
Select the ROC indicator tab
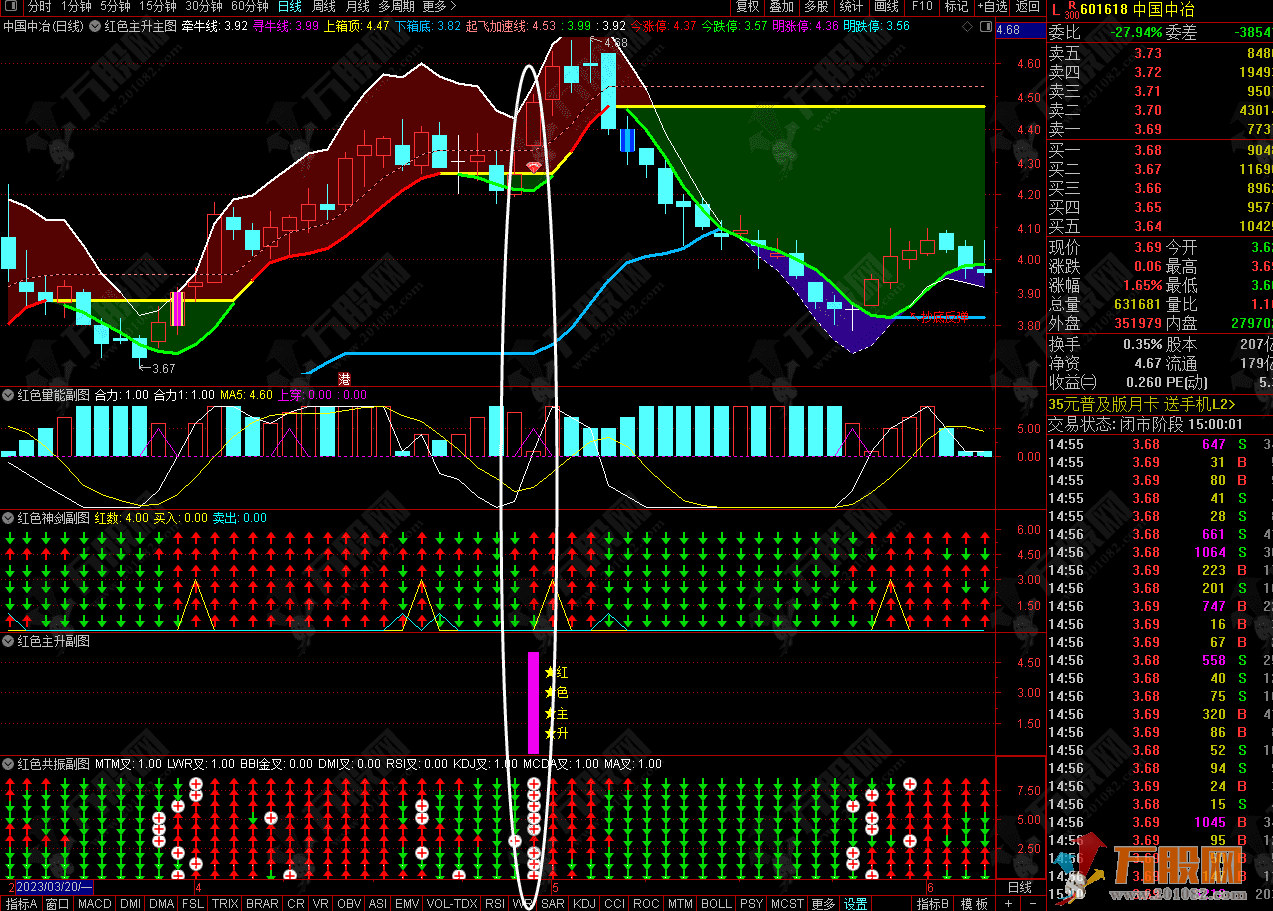[646, 903]
